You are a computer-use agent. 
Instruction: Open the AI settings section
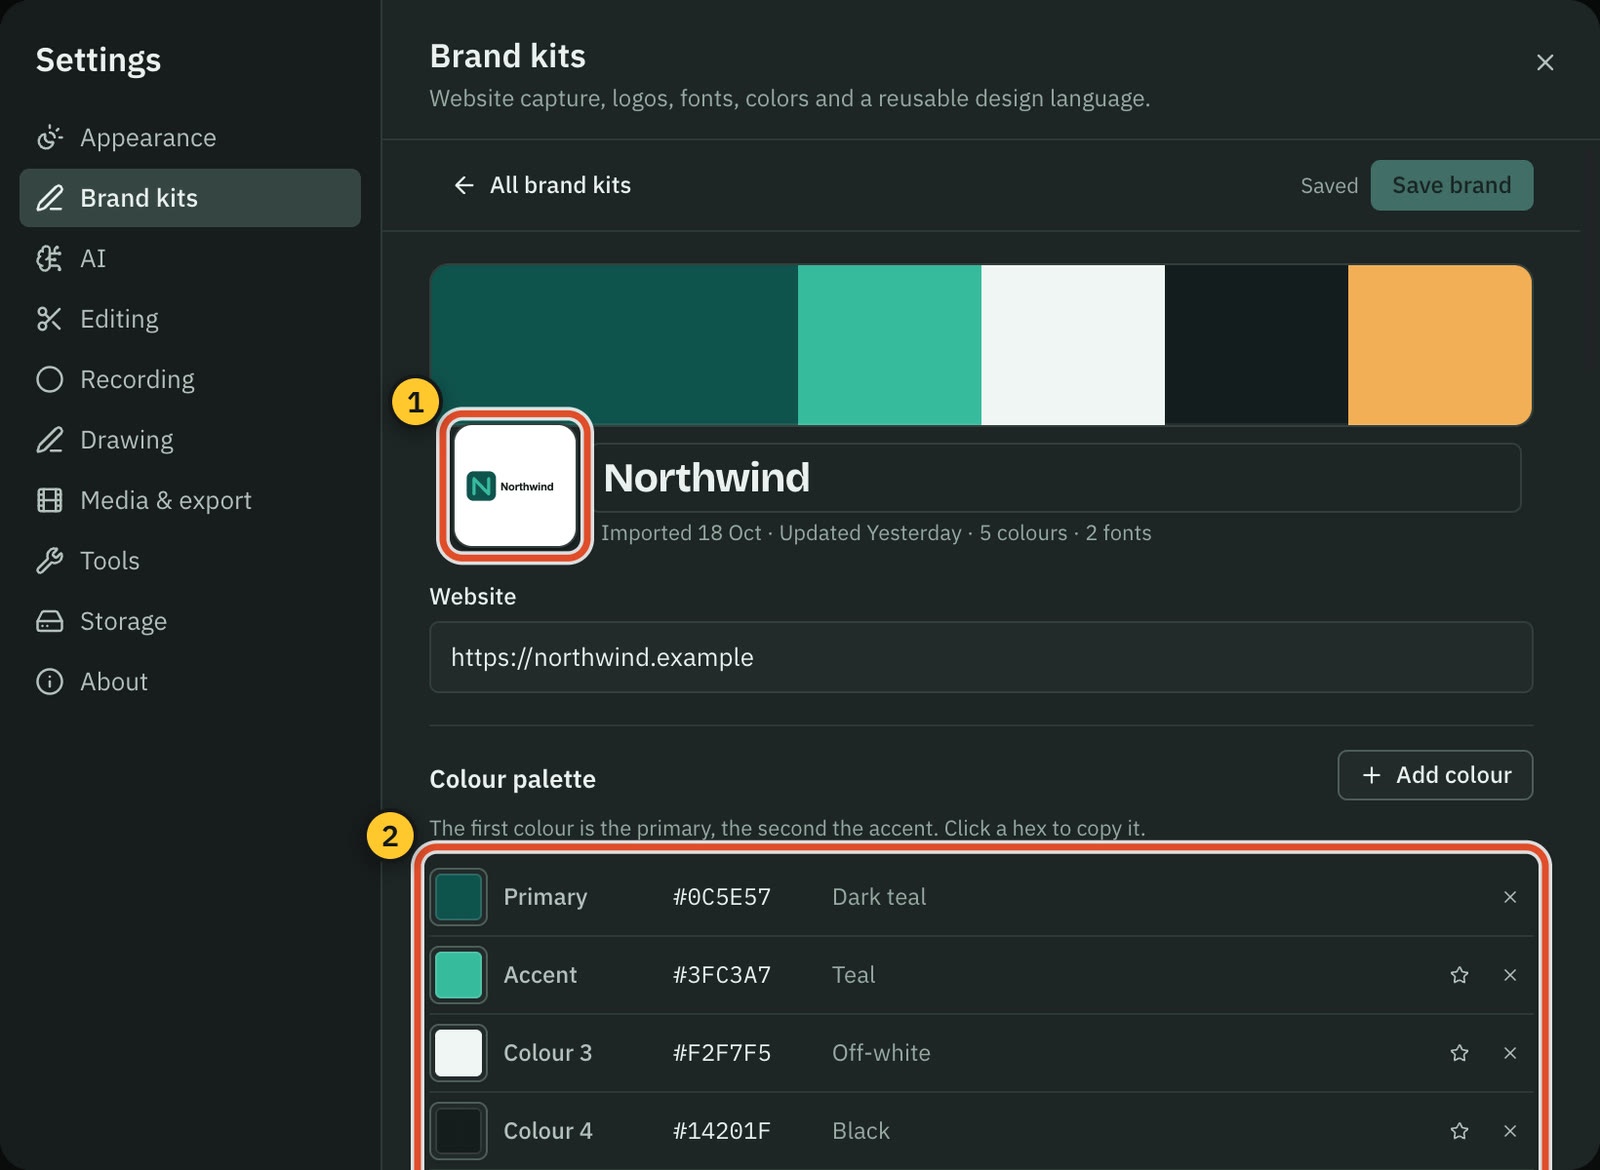[x=190, y=258]
